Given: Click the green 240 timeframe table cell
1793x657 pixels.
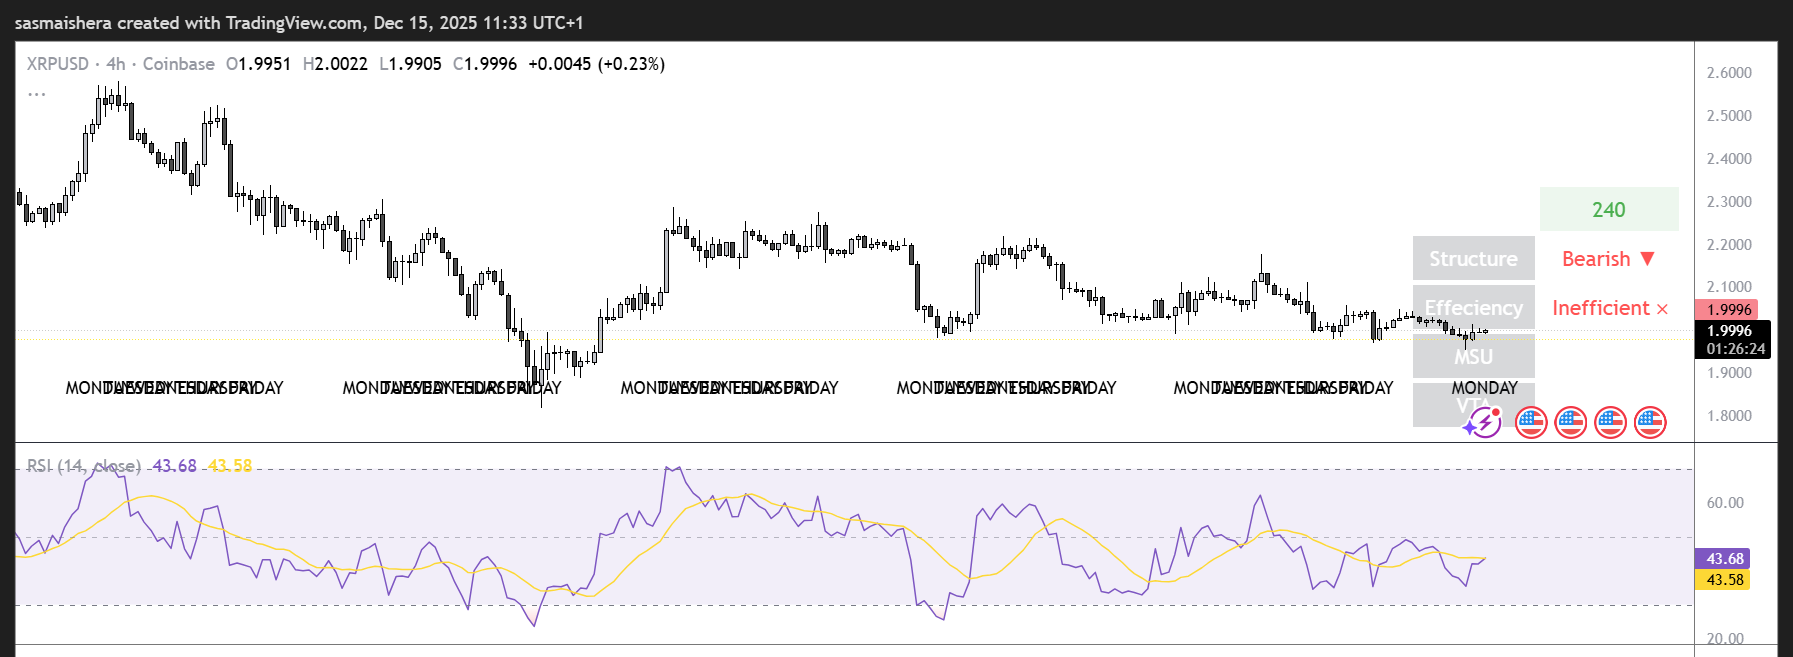Looking at the screenshot, I should [x=1609, y=210].
